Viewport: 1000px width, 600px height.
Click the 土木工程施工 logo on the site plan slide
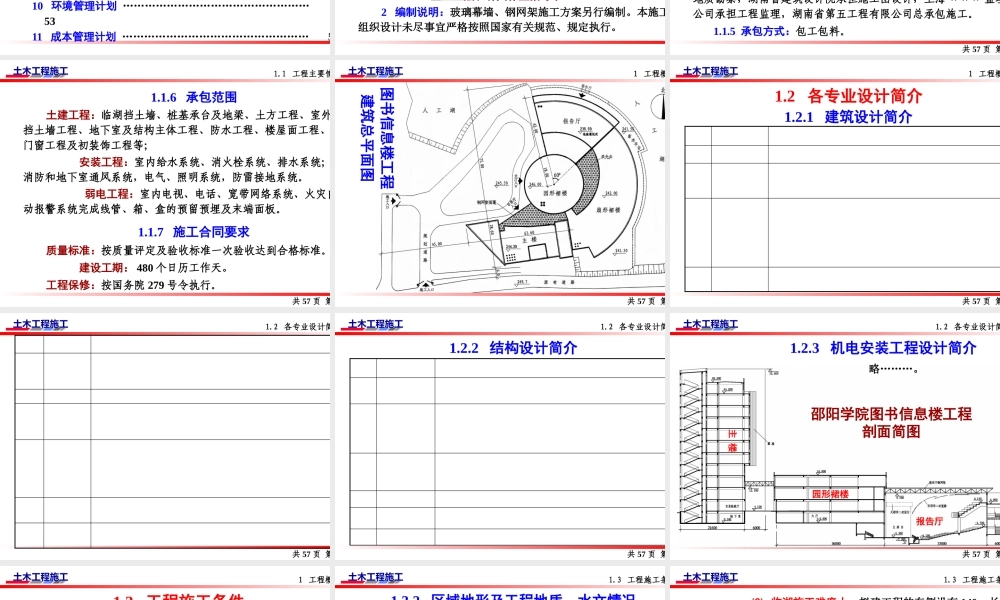click(x=376, y=71)
